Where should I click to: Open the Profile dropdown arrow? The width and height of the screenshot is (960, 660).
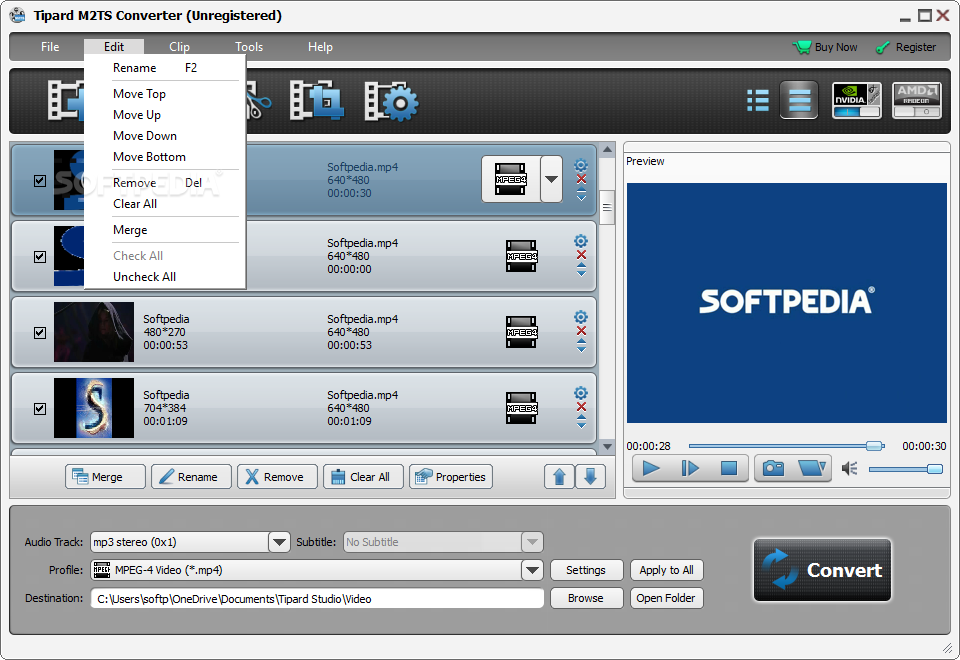(x=532, y=570)
